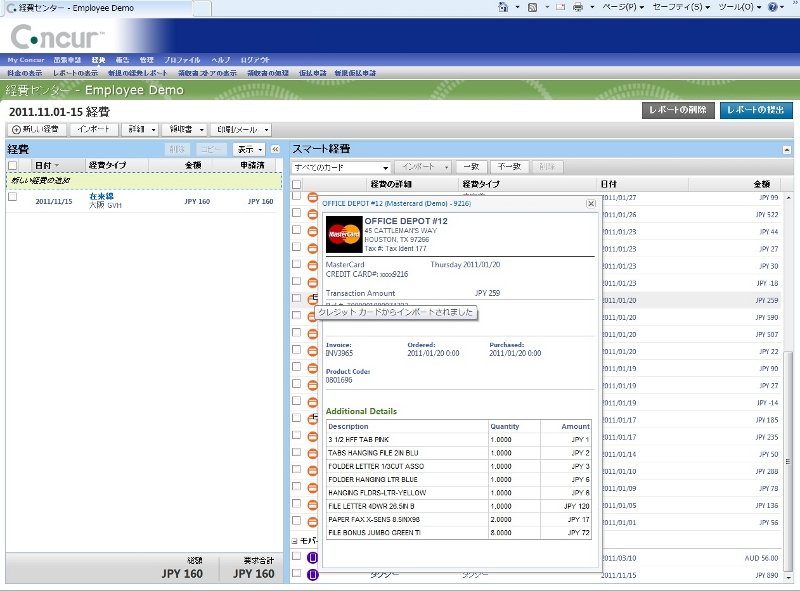Click the browser Home icon
Viewport: 800px width, 591px height.
point(503,7)
